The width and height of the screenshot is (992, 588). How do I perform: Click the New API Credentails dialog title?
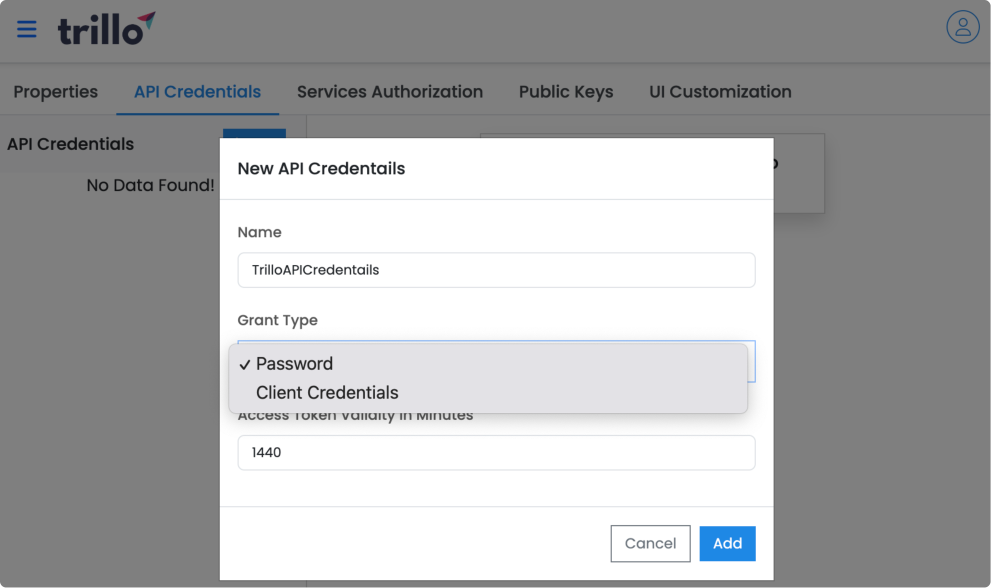pyautogui.click(x=321, y=169)
